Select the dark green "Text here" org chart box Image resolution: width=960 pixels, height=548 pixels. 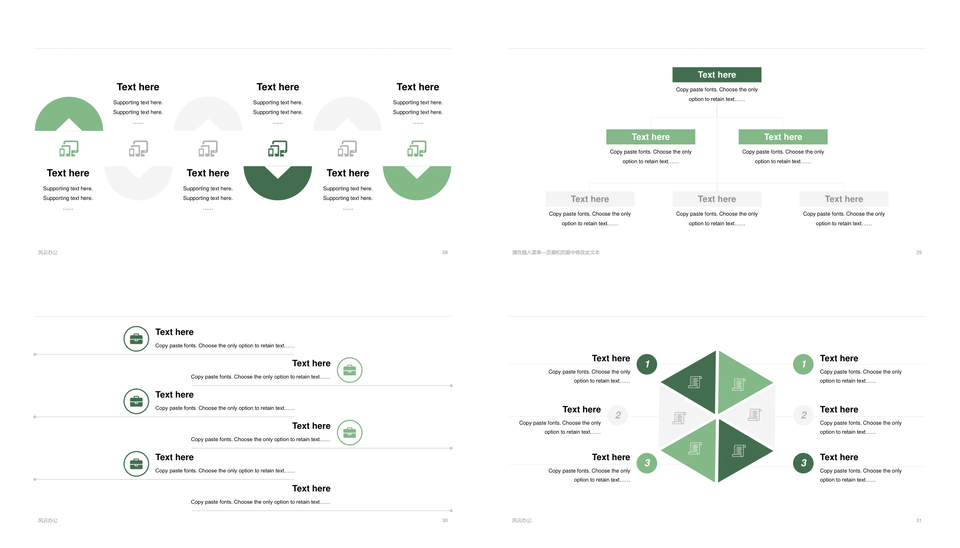pos(716,75)
